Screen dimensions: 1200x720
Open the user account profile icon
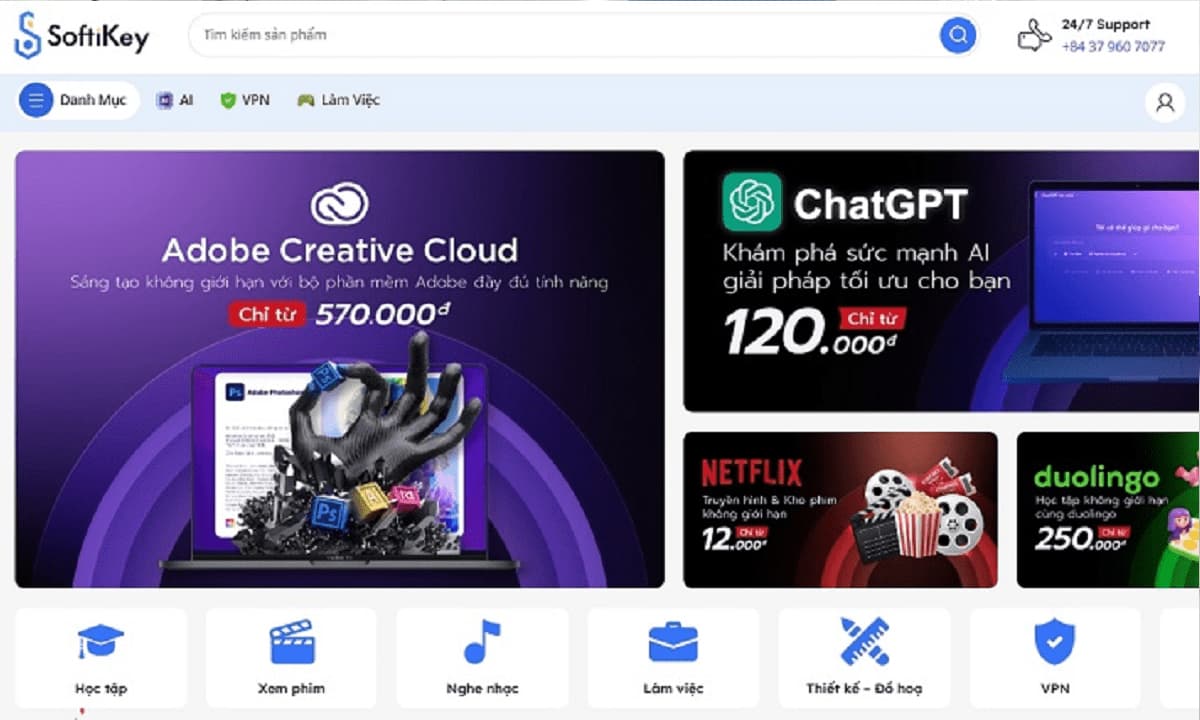pyautogui.click(x=1164, y=102)
